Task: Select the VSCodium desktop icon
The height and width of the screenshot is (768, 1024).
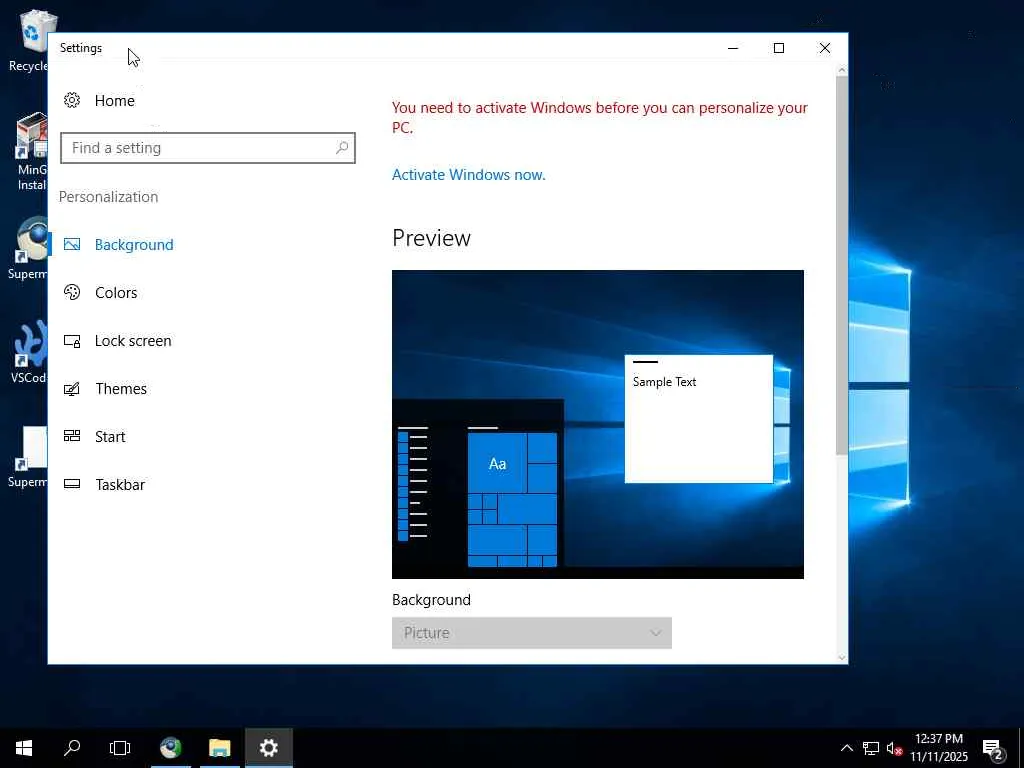Action: click(x=28, y=353)
